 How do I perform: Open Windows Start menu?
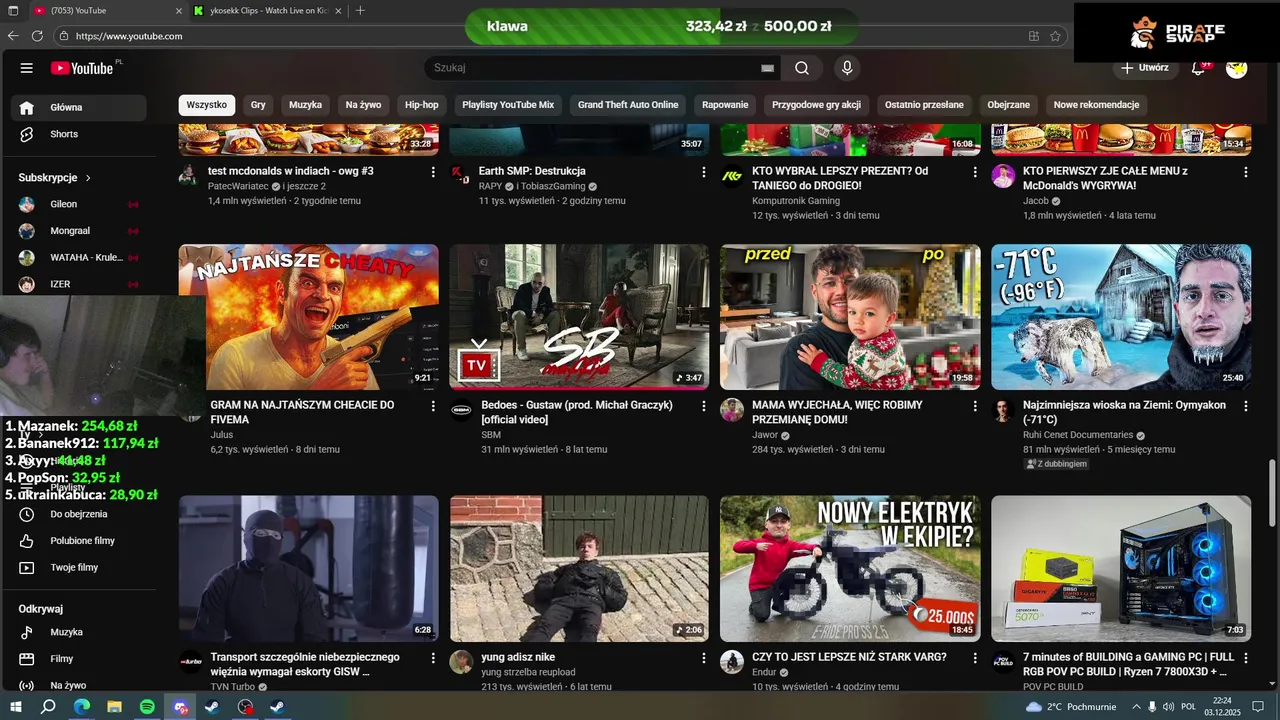[15, 707]
